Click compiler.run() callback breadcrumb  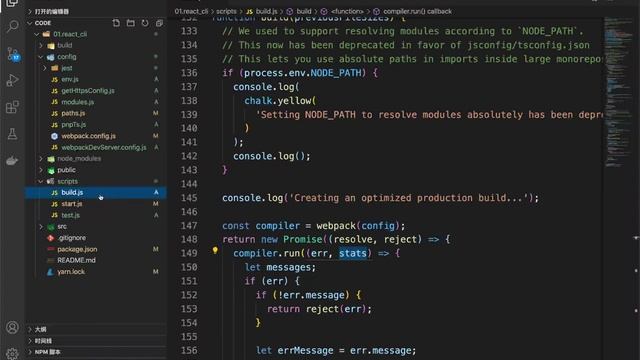coord(413,11)
